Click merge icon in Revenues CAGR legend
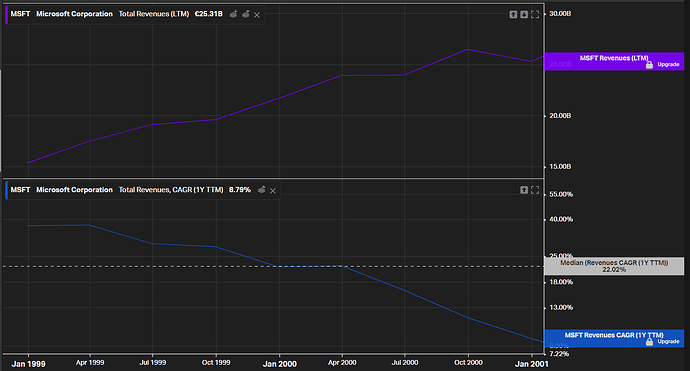The image size is (690, 371). (x=262, y=190)
